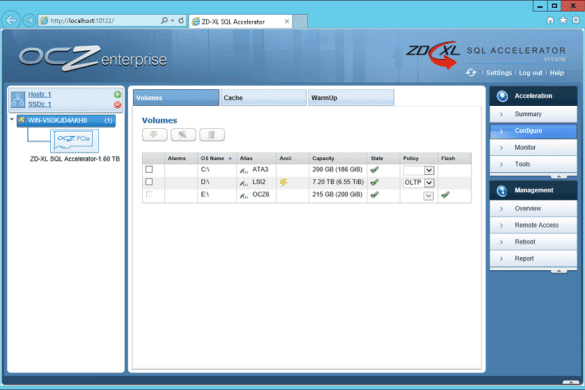Open Summary in Acceleration menu
Screen dimensions: 585x390
tap(533, 114)
